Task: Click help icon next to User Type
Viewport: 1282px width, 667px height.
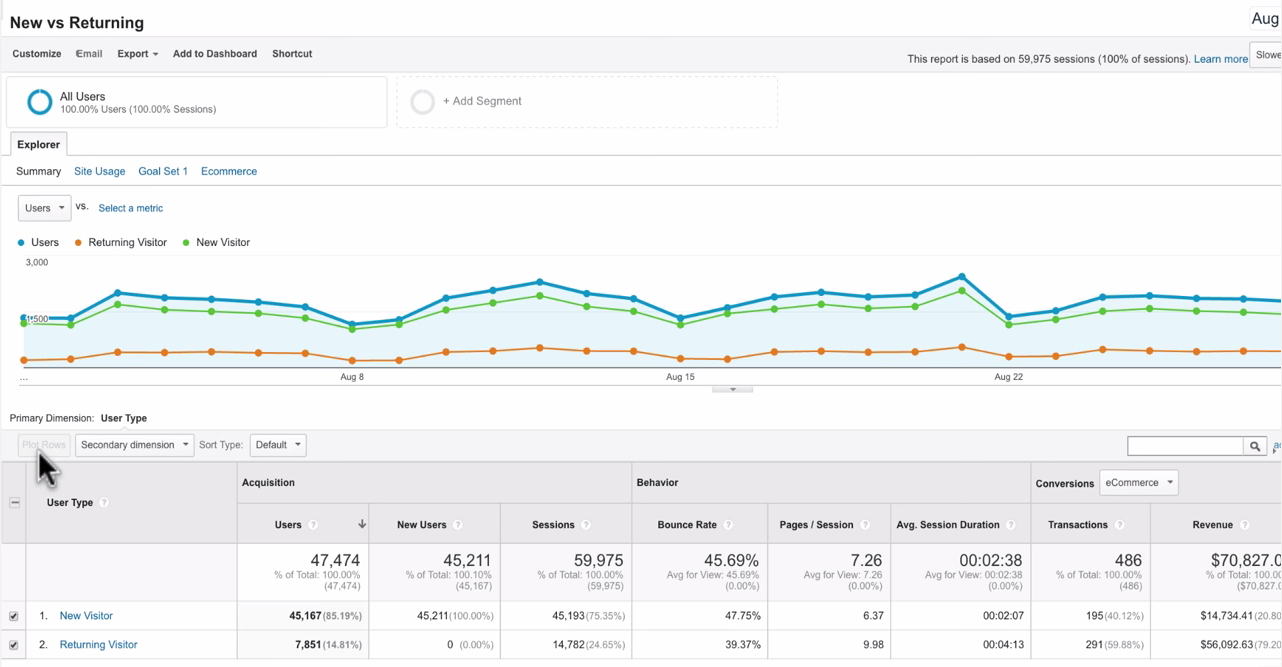Action: [x=104, y=503]
